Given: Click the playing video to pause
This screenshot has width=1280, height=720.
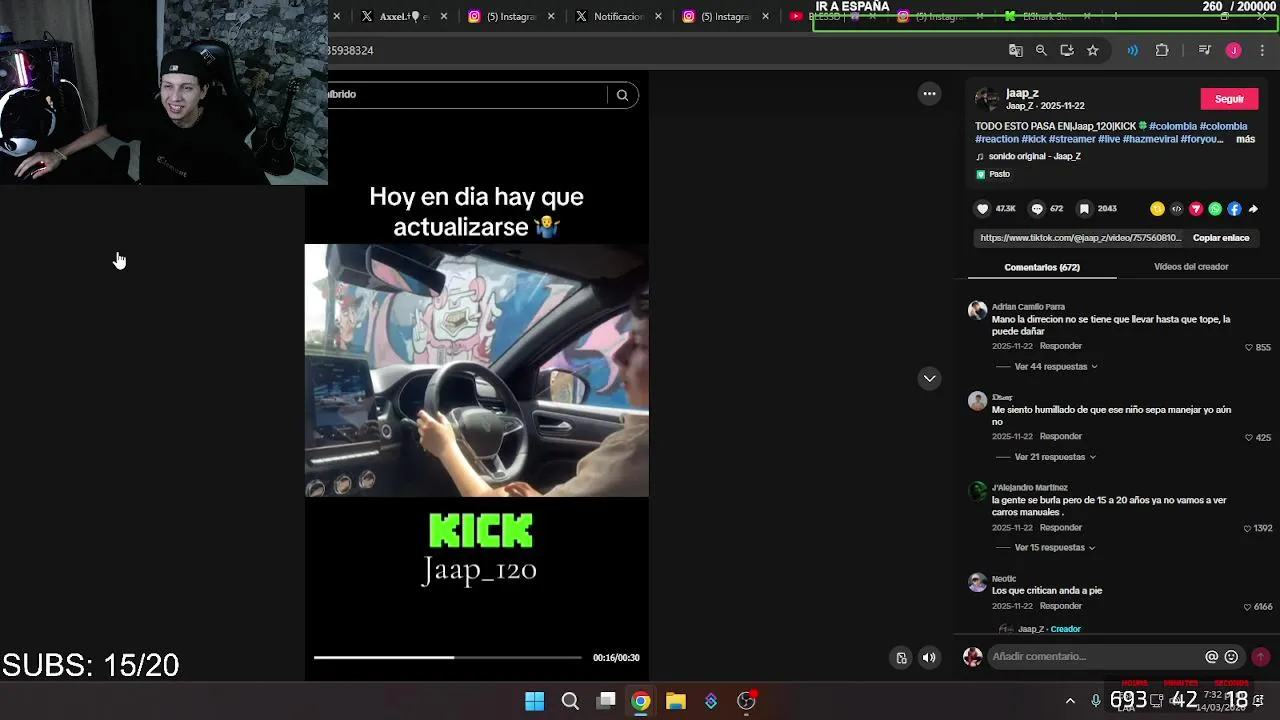Looking at the screenshot, I should pos(477,370).
